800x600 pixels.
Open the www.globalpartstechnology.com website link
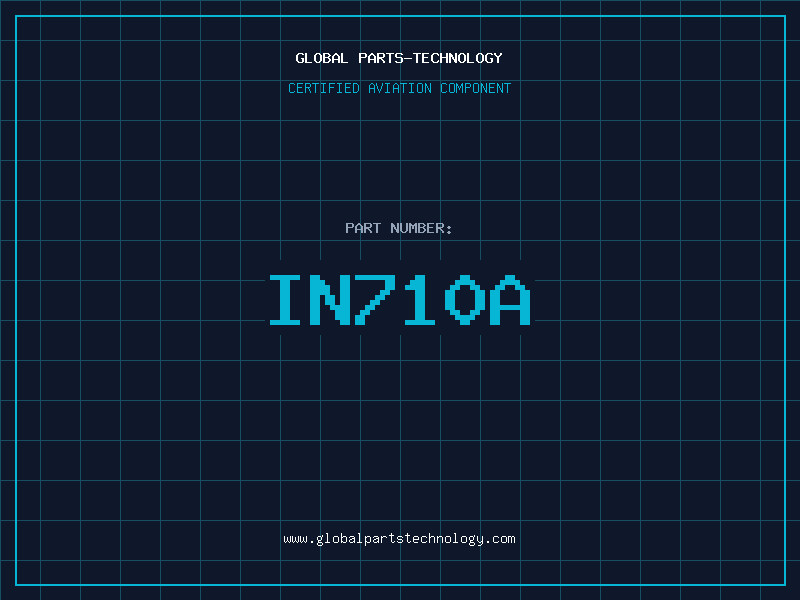click(399, 539)
